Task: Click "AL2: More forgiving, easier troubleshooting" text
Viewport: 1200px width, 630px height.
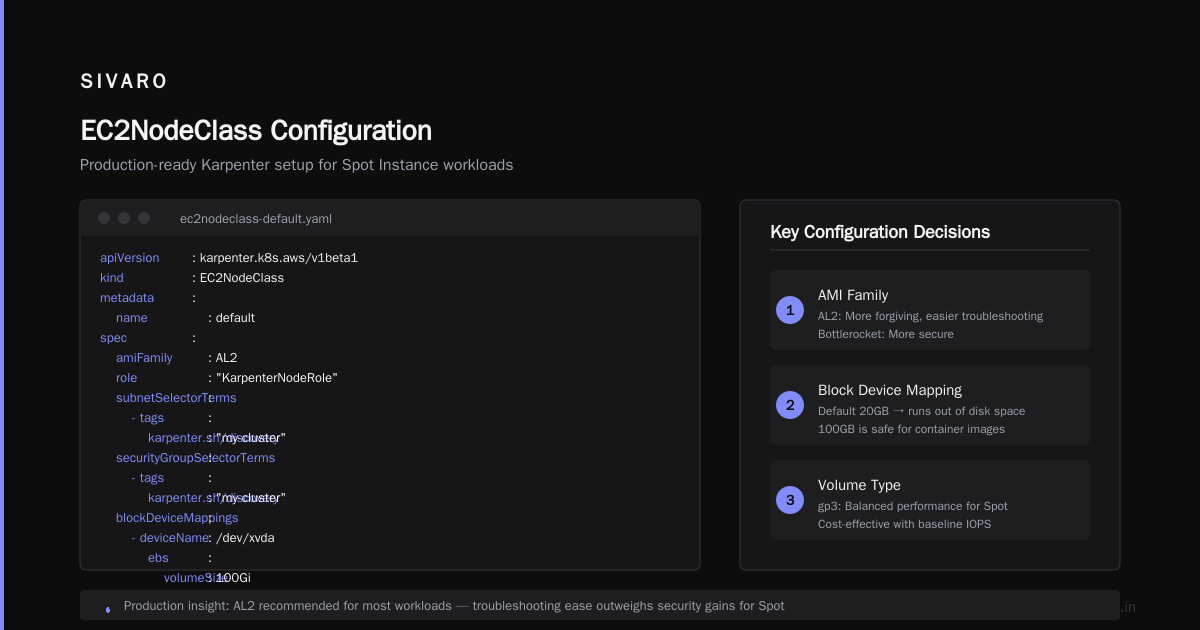Action: point(930,316)
